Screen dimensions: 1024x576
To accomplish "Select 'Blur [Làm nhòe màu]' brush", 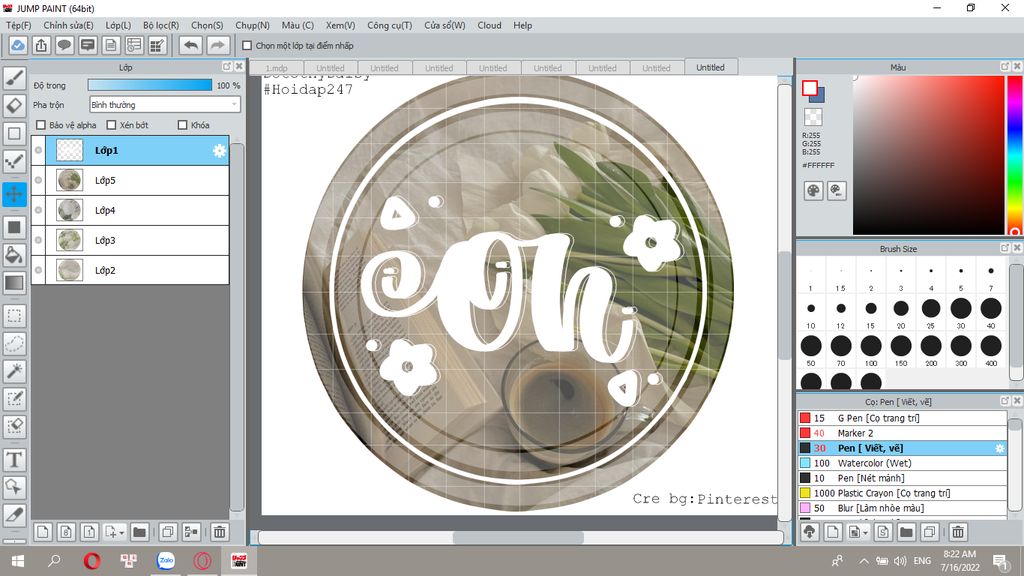I will point(903,508).
